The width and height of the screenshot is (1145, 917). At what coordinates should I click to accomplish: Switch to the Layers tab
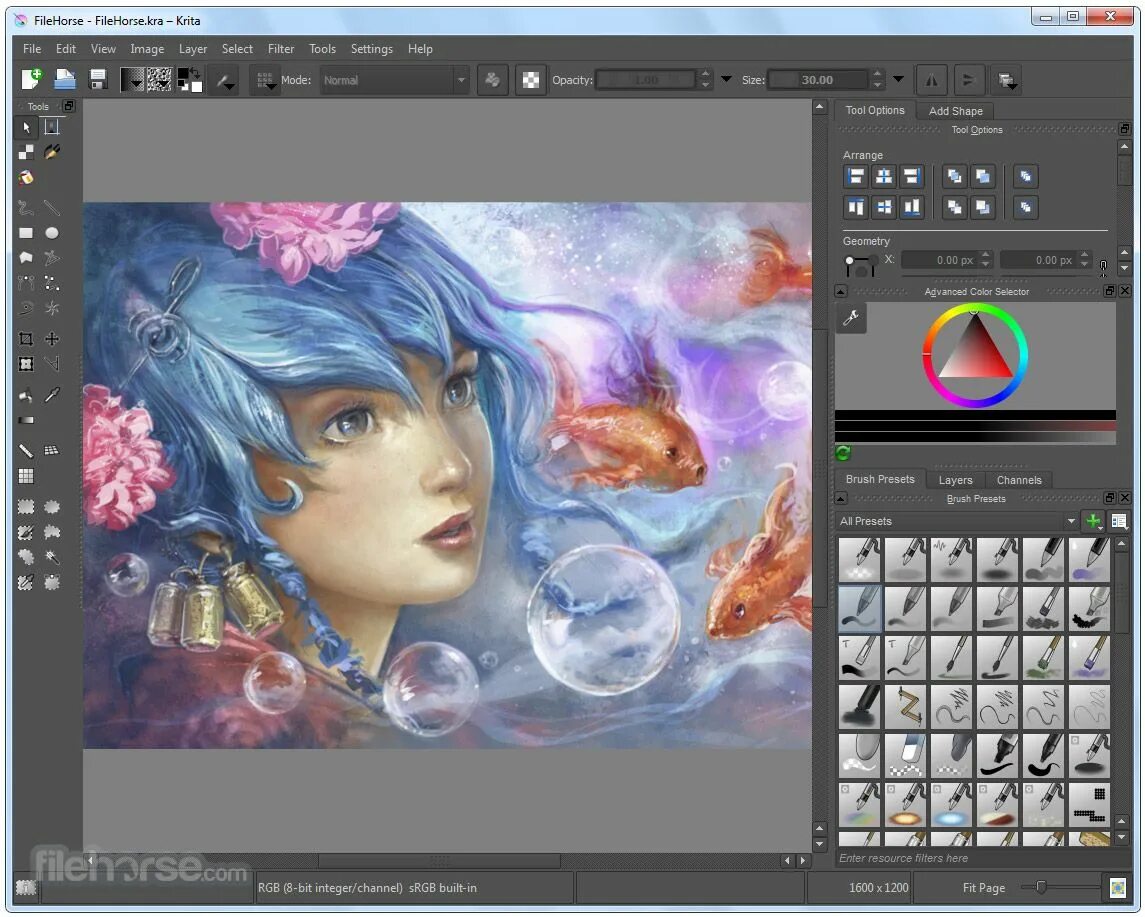click(955, 480)
